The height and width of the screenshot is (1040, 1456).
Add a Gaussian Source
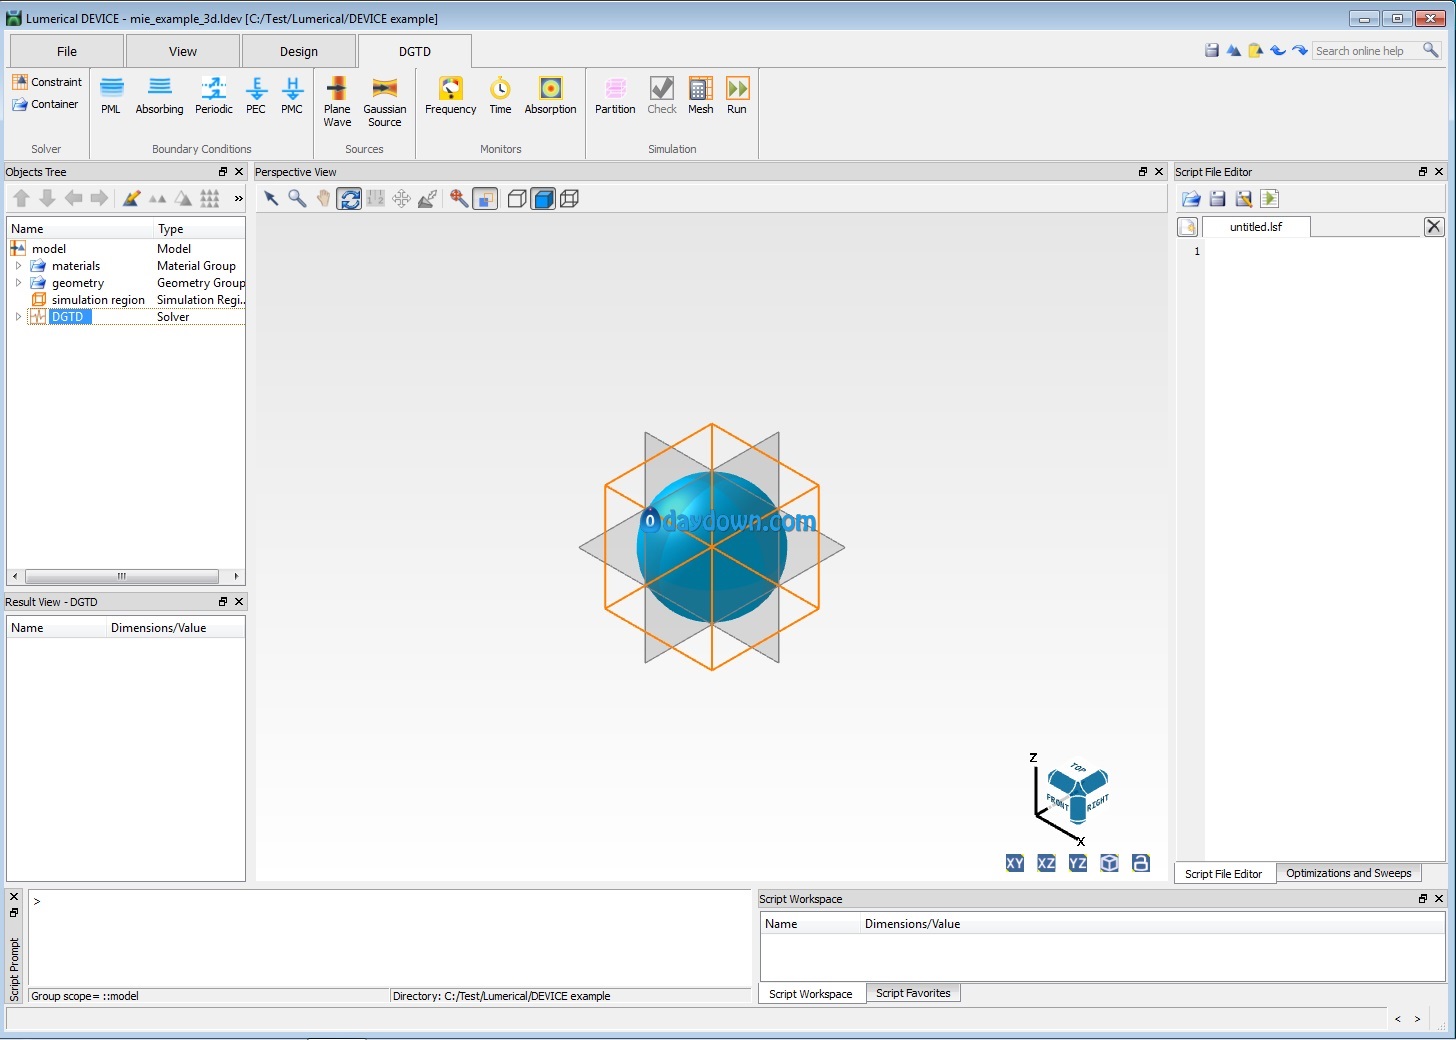tap(384, 101)
